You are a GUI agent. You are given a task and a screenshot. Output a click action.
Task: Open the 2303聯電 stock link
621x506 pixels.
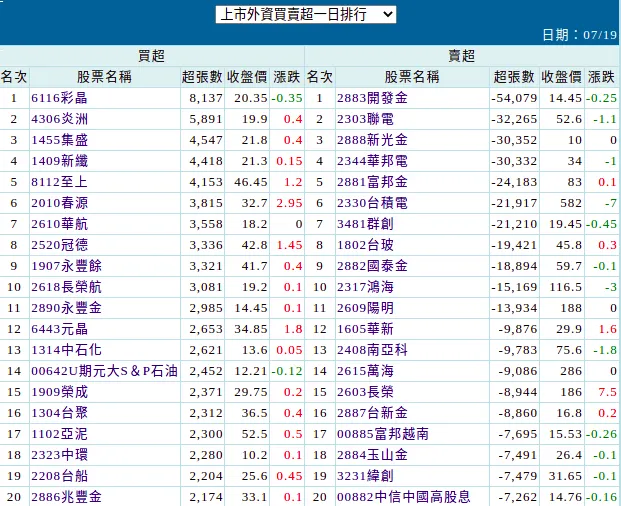[365, 119]
